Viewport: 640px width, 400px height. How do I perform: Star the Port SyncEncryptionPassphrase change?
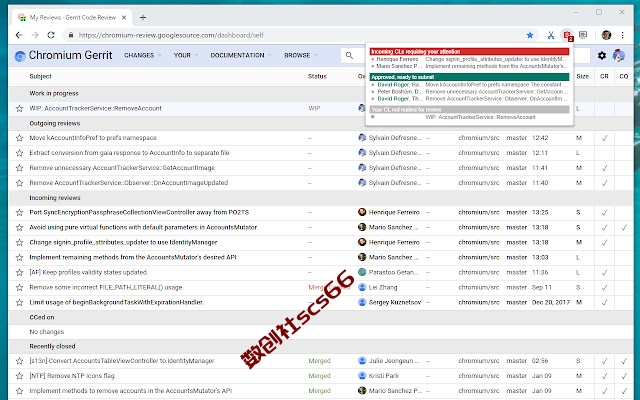pyautogui.click(x=19, y=212)
